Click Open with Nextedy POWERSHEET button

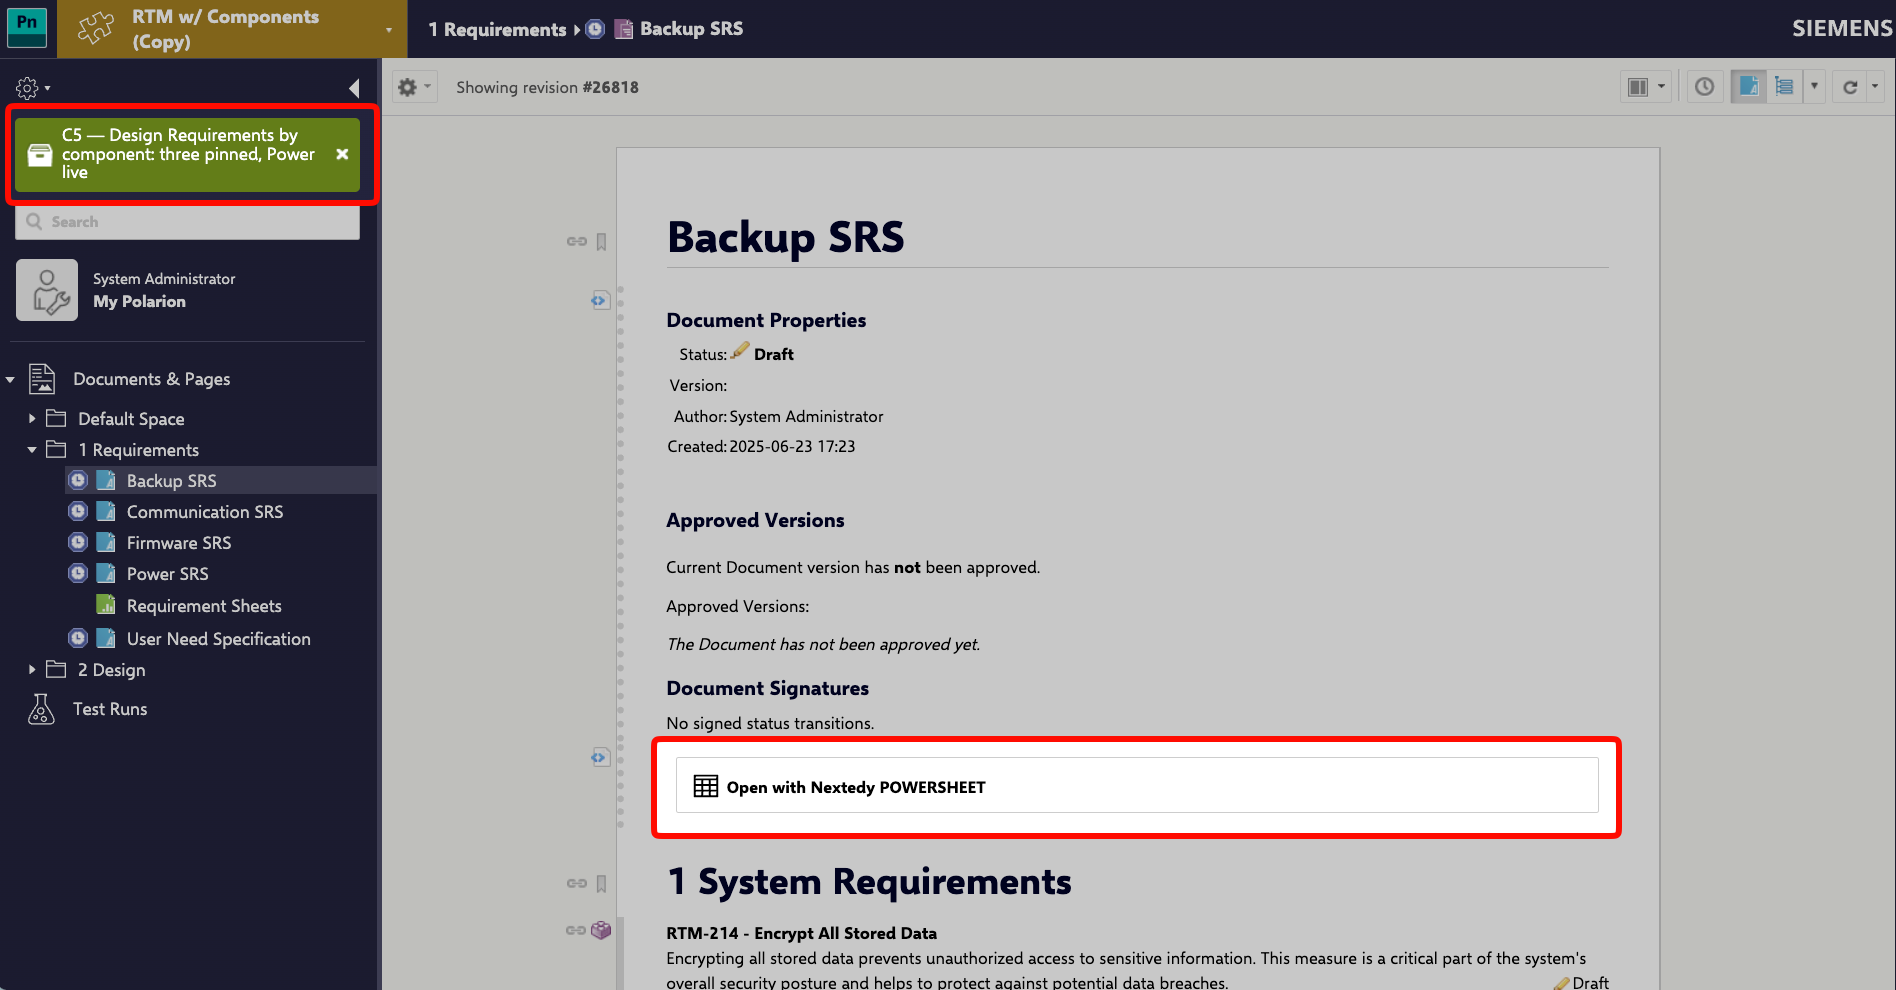(x=1137, y=785)
